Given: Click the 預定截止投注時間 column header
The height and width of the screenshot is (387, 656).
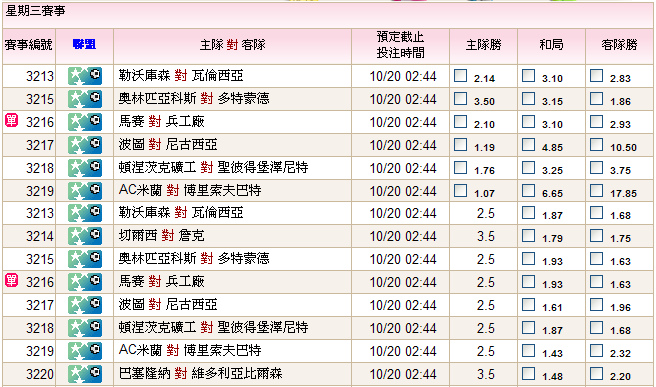Looking at the screenshot, I should [400, 45].
